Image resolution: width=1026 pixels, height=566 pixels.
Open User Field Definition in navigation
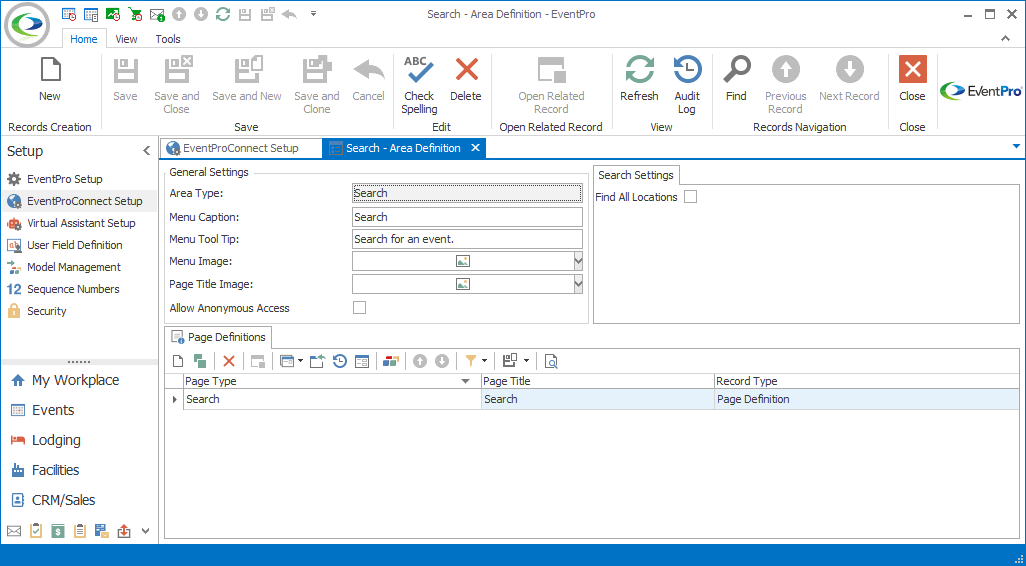(75, 245)
